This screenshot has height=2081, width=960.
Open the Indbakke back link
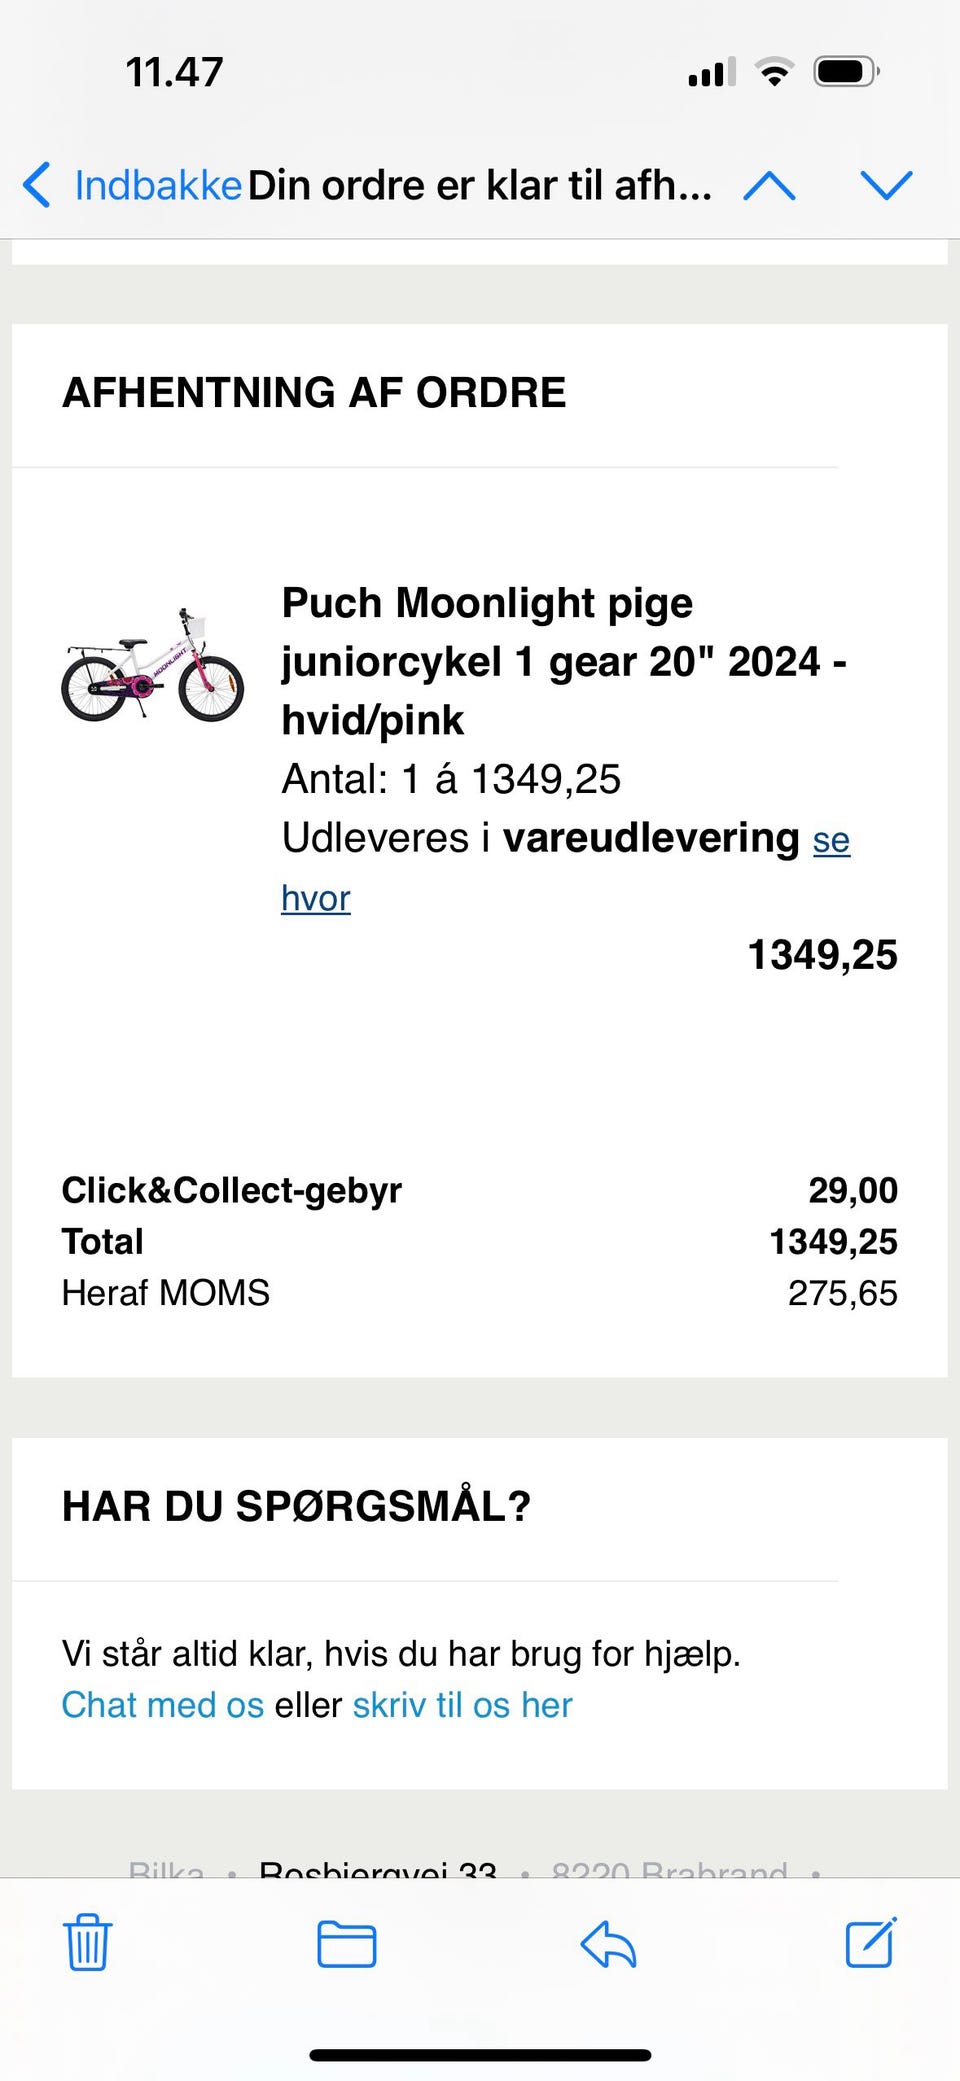pos(158,186)
